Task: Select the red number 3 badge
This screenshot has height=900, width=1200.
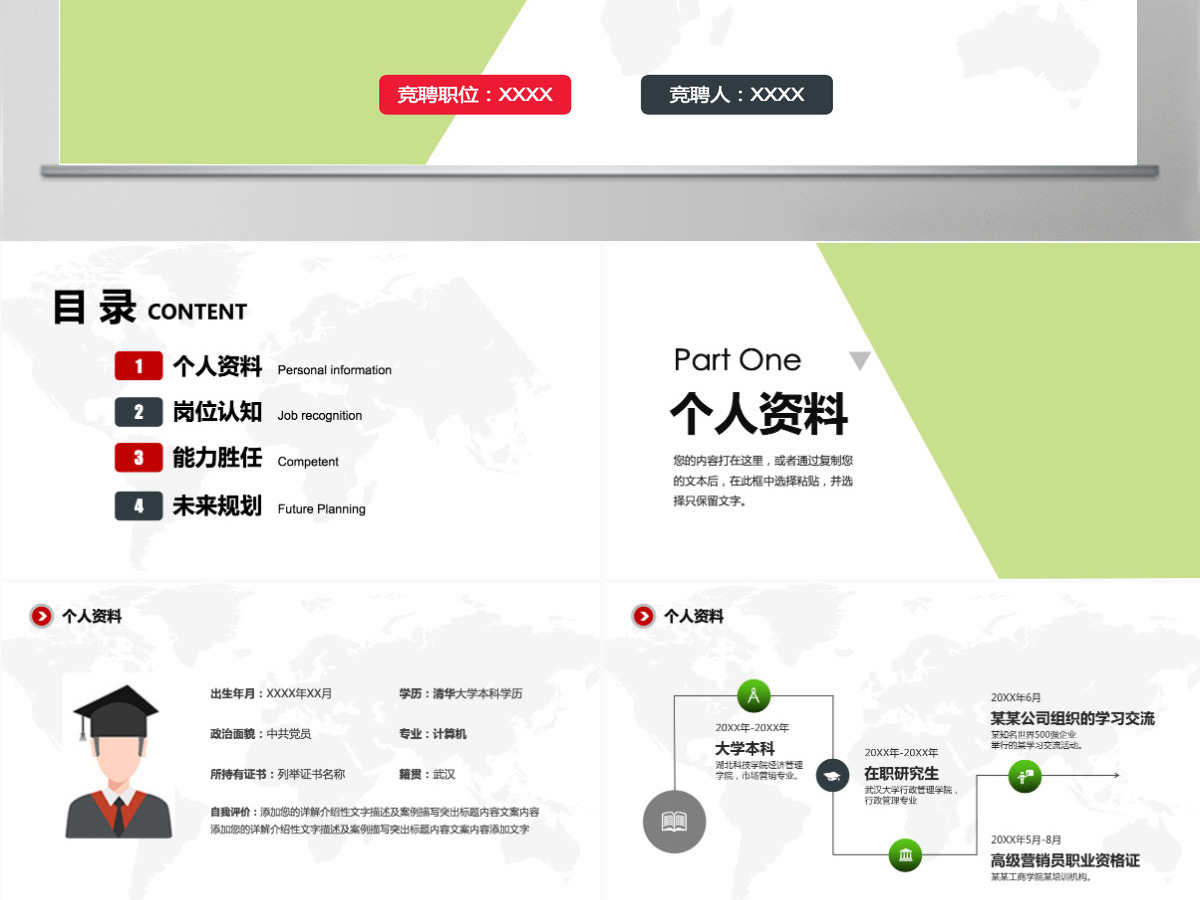Action: point(139,458)
